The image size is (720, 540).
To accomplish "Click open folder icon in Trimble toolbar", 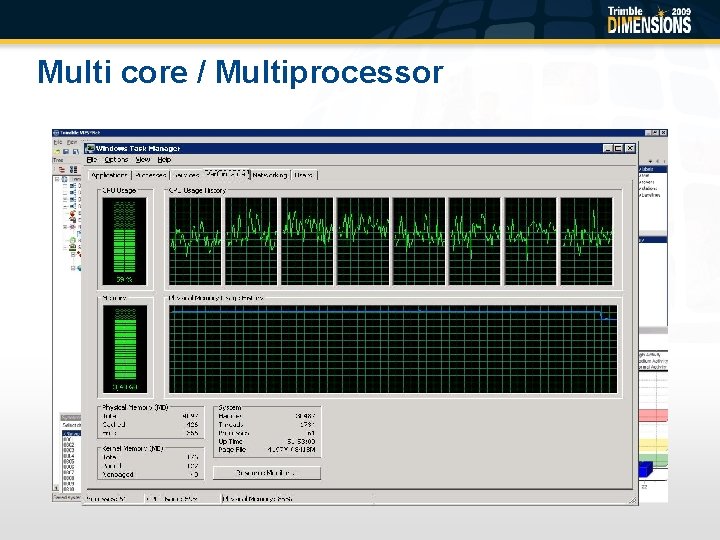I will pos(57,152).
